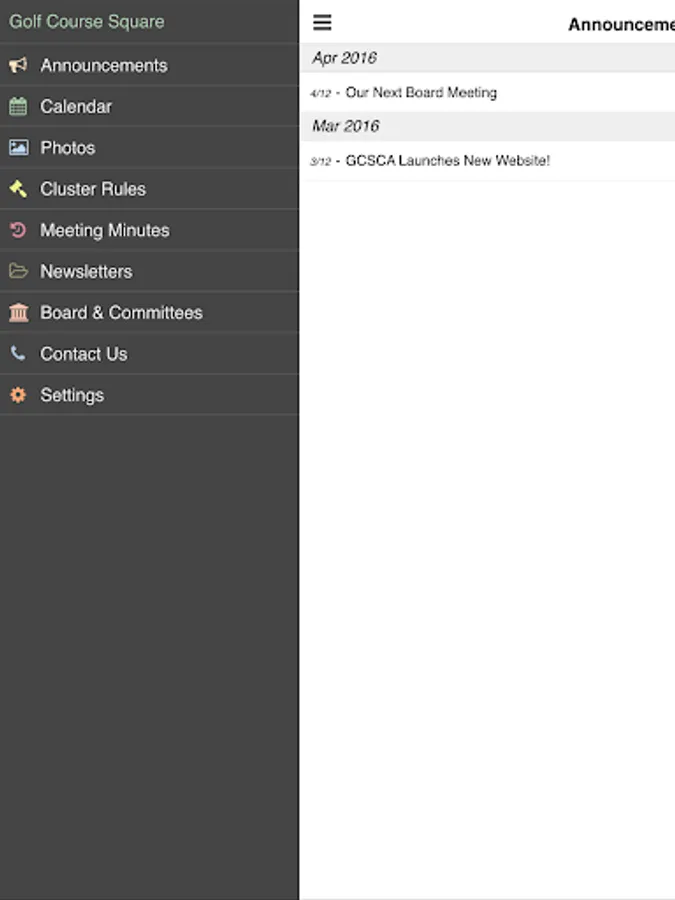
Task: Click the Meeting Minutes history icon
Action: 18,230
